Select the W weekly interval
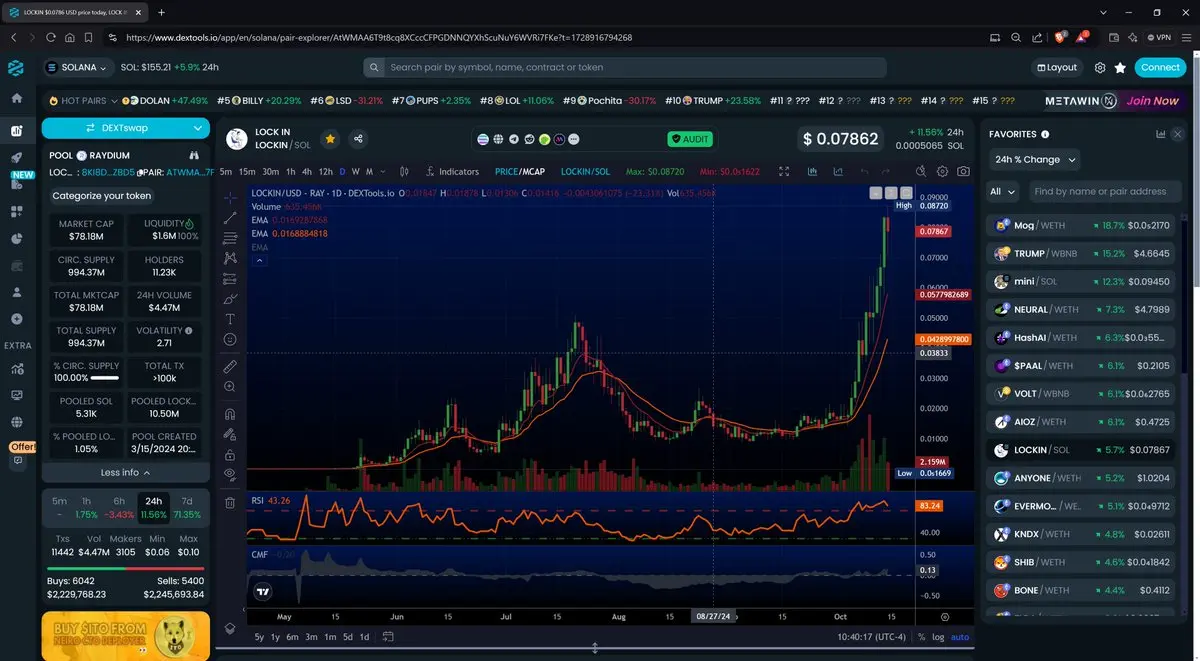This screenshot has height=661, width=1200. (356, 172)
